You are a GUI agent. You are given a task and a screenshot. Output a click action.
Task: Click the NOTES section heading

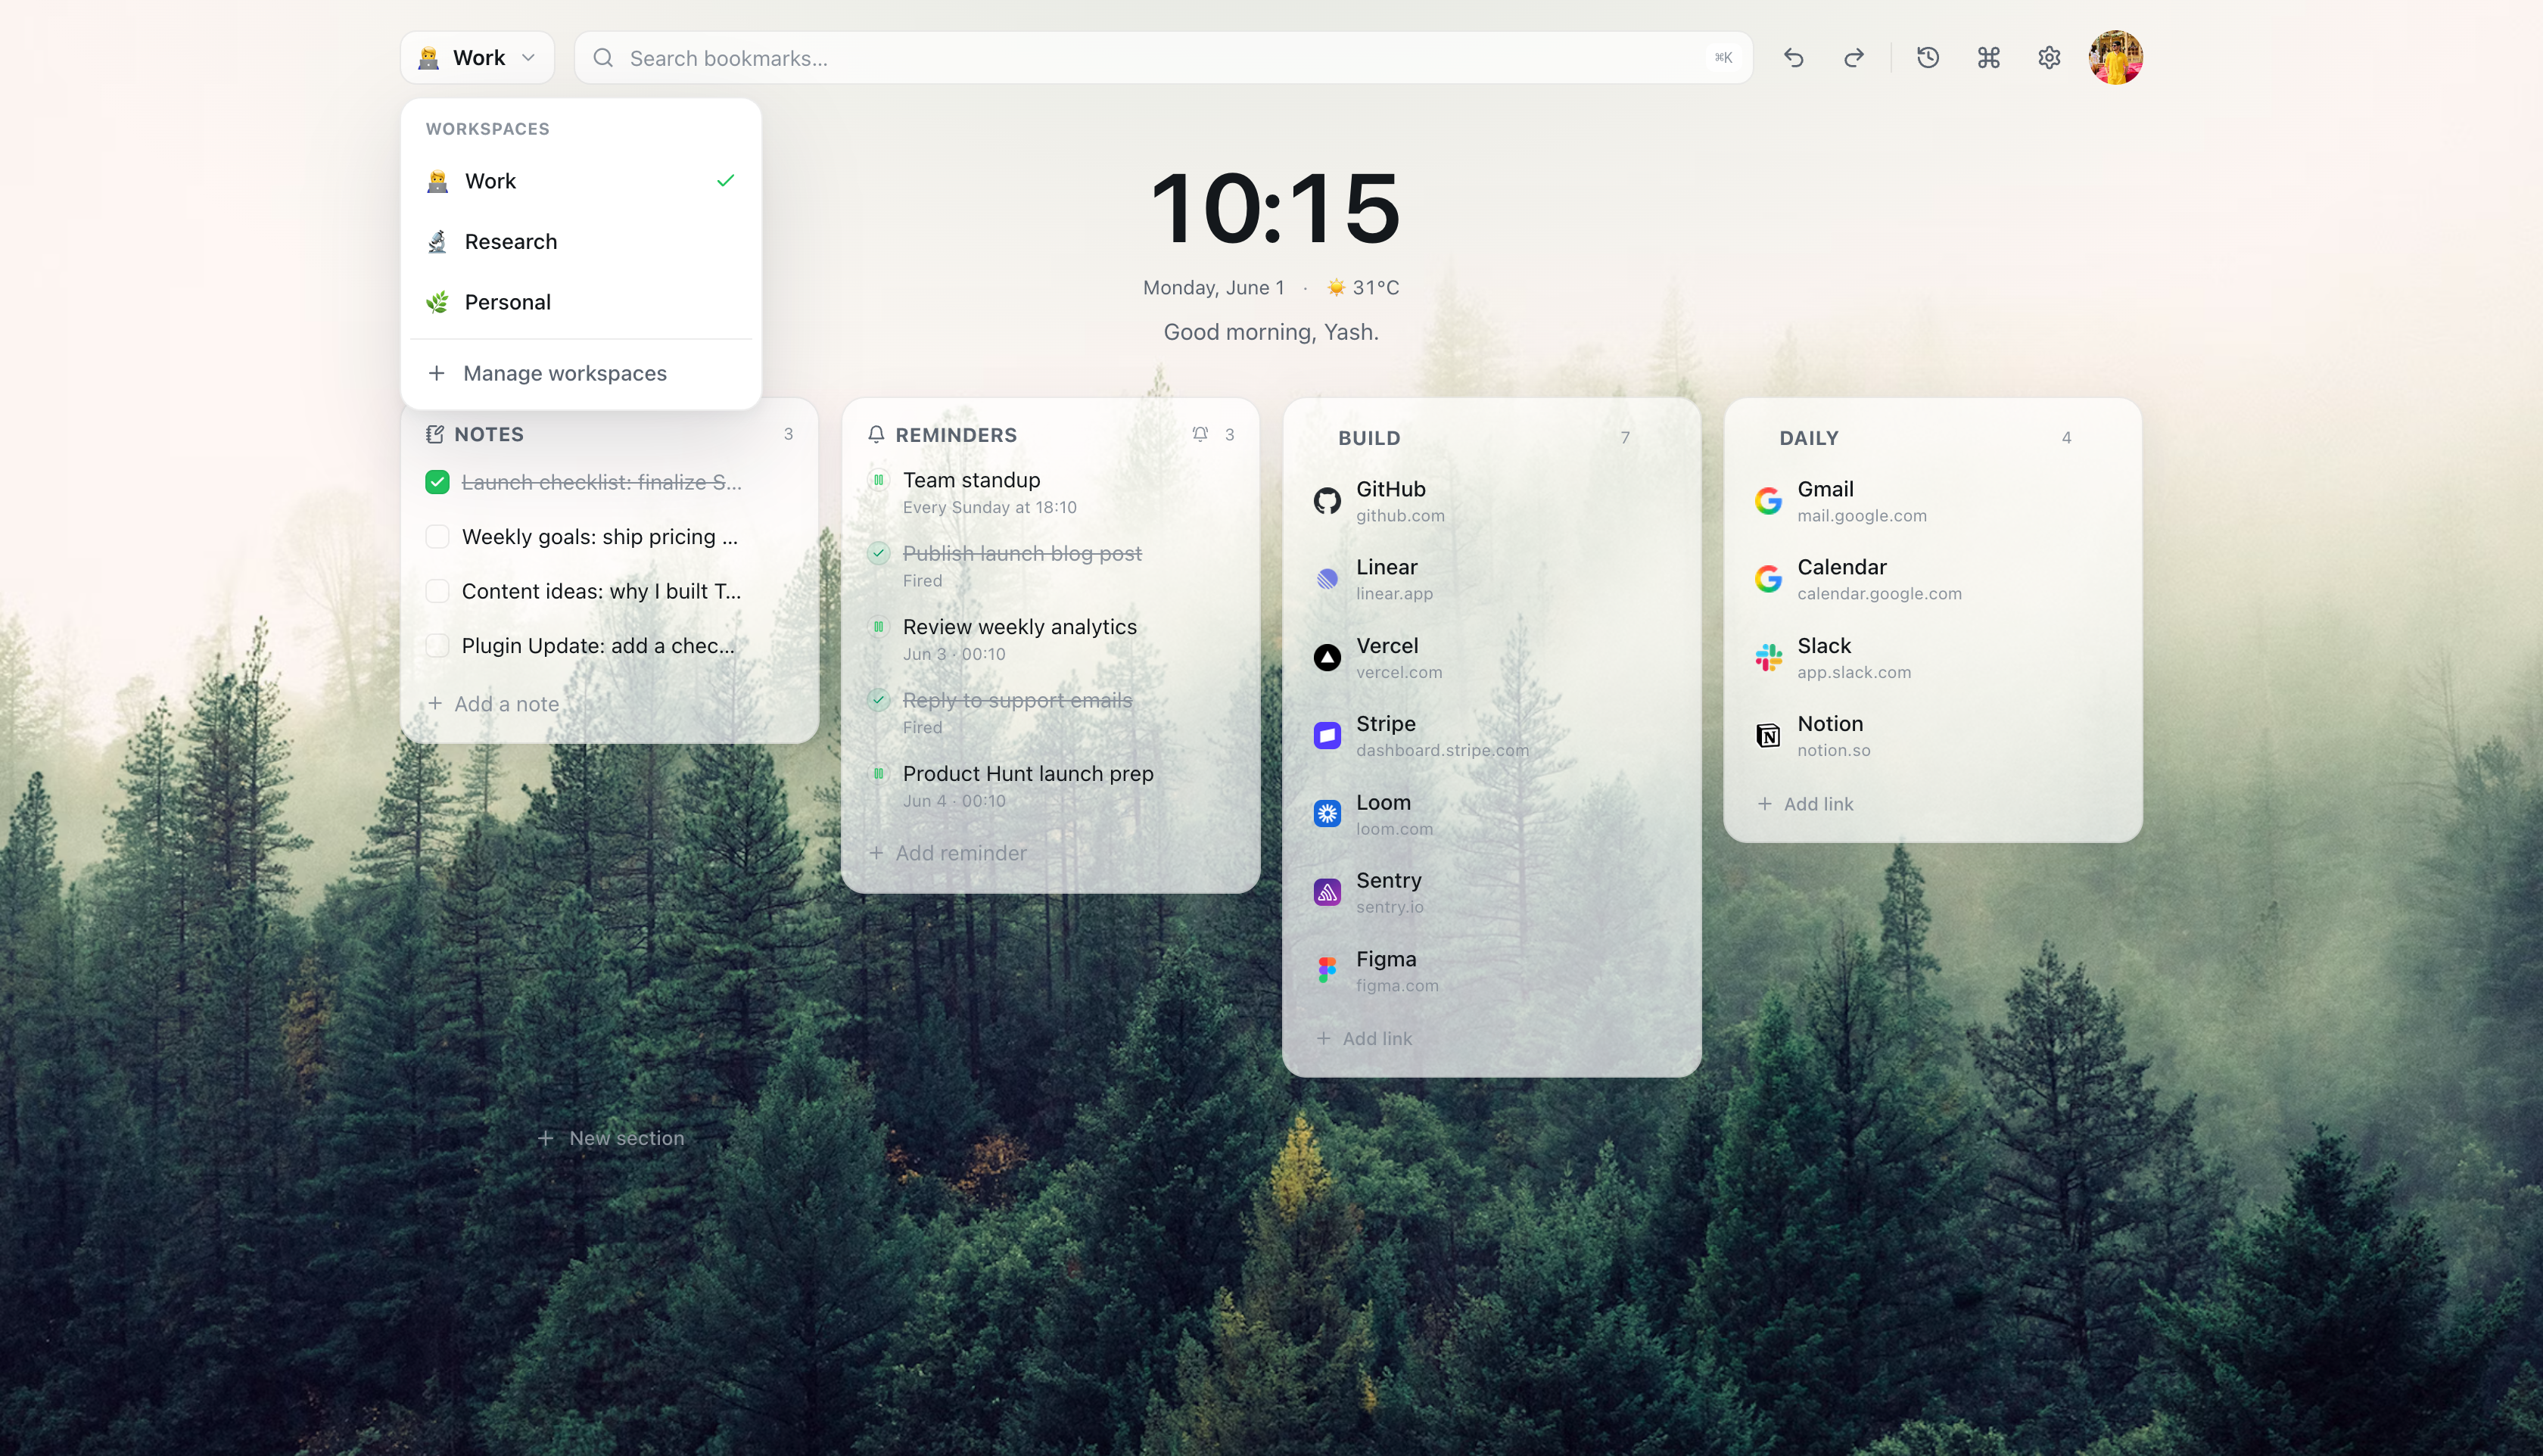(x=489, y=434)
